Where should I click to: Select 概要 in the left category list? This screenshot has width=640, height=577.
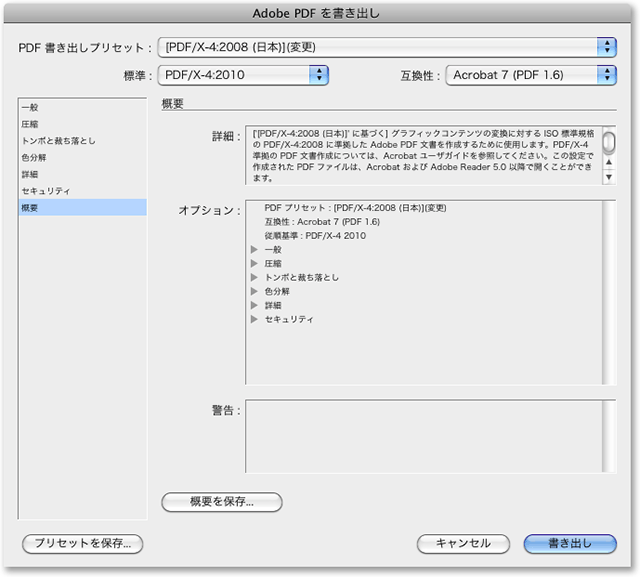coord(31,207)
